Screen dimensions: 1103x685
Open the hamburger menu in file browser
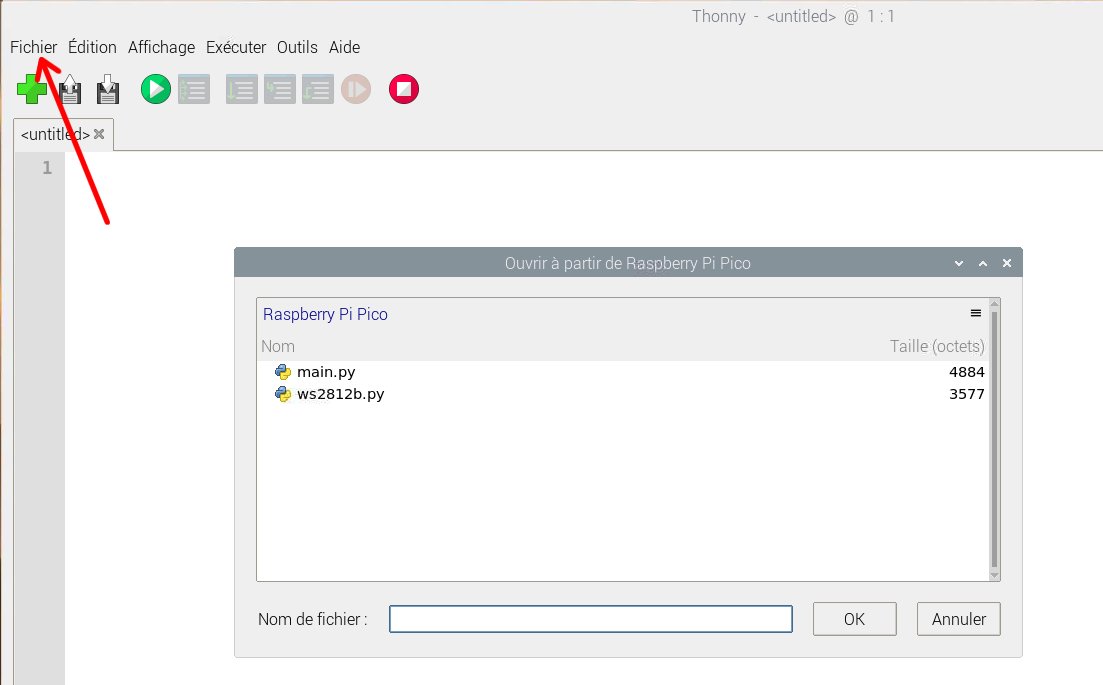(976, 313)
